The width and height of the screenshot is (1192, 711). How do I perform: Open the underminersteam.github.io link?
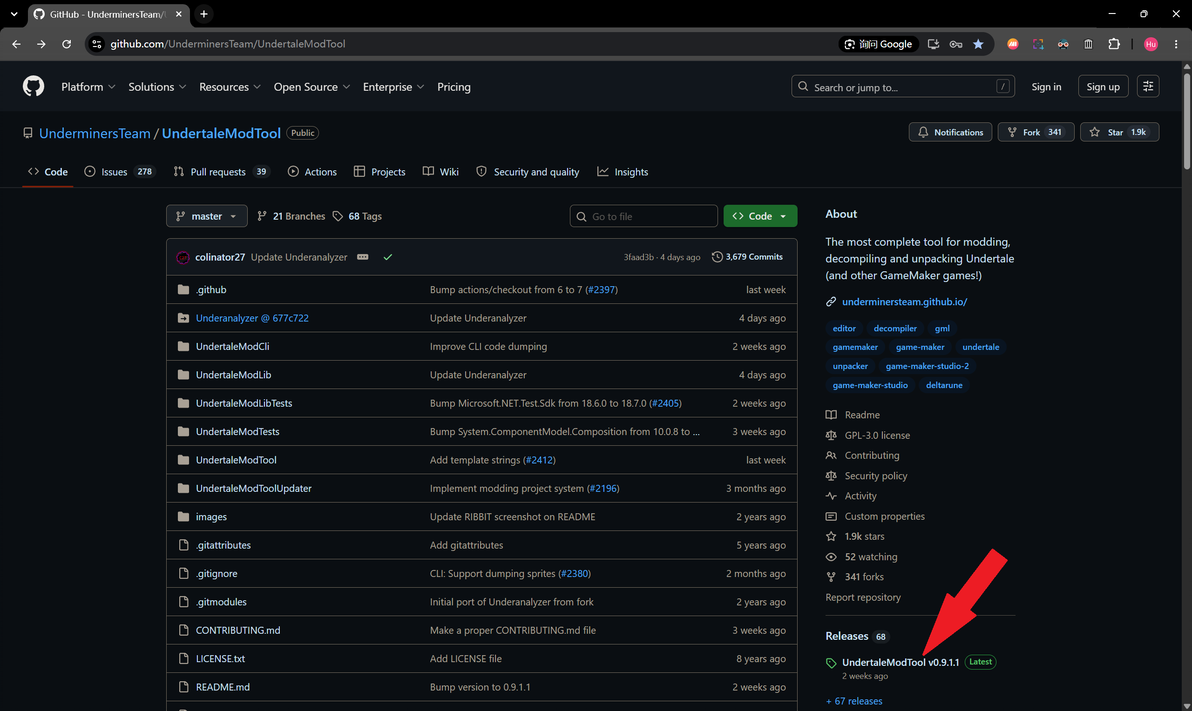click(x=905, y=302)
